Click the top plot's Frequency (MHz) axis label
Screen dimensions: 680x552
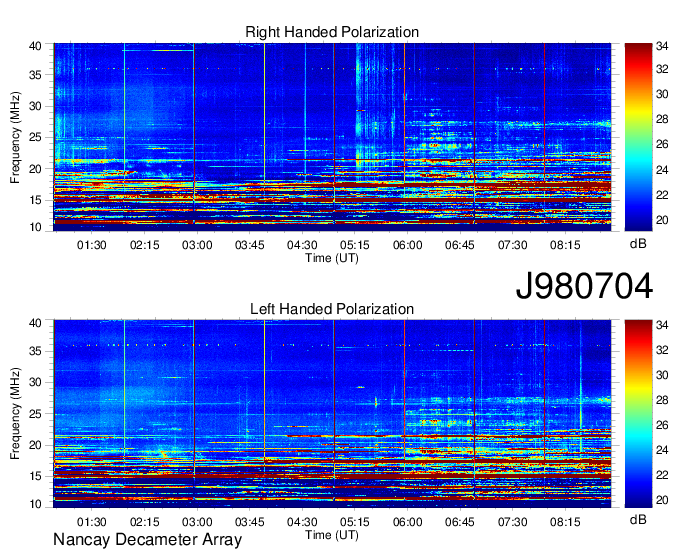coord(15,137)
